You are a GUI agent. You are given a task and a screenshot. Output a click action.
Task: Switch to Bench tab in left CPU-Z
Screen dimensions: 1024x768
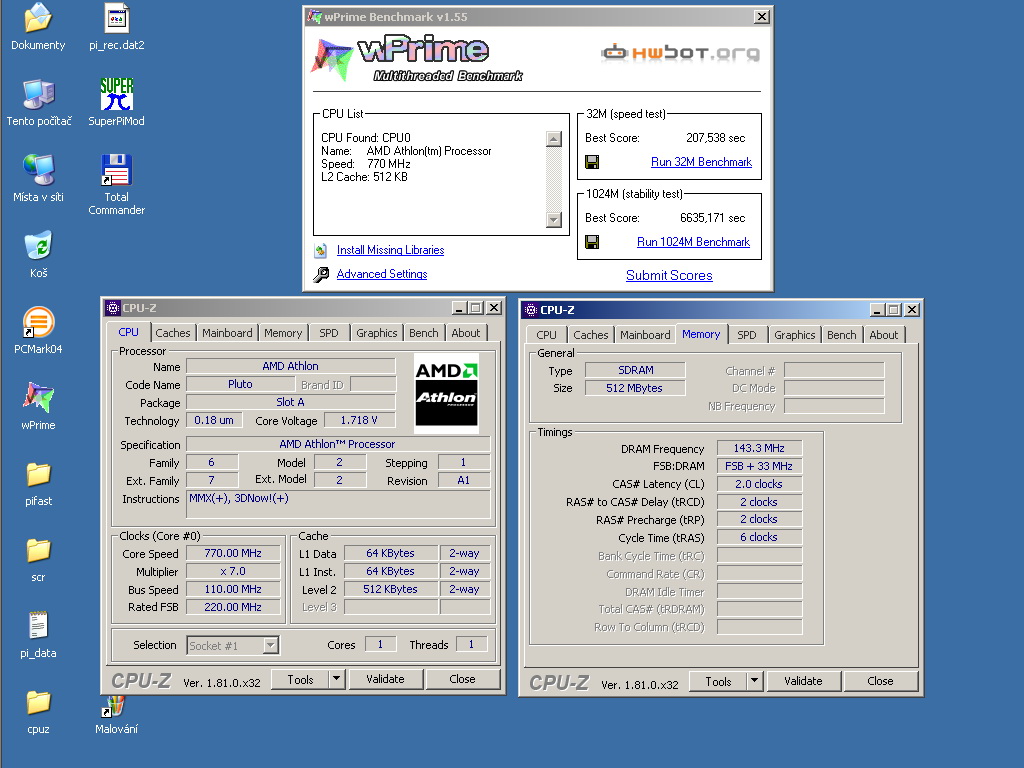pos(423,333)
